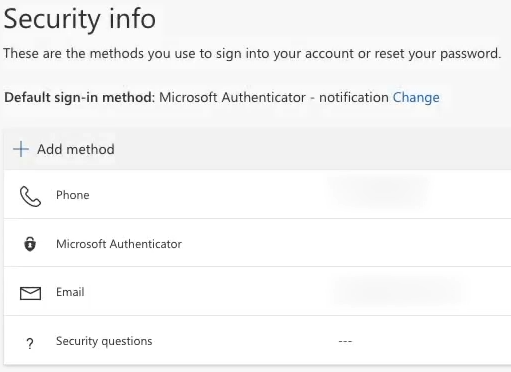Click the Add method label
The image size is (511, 372).
pos(76,149)
